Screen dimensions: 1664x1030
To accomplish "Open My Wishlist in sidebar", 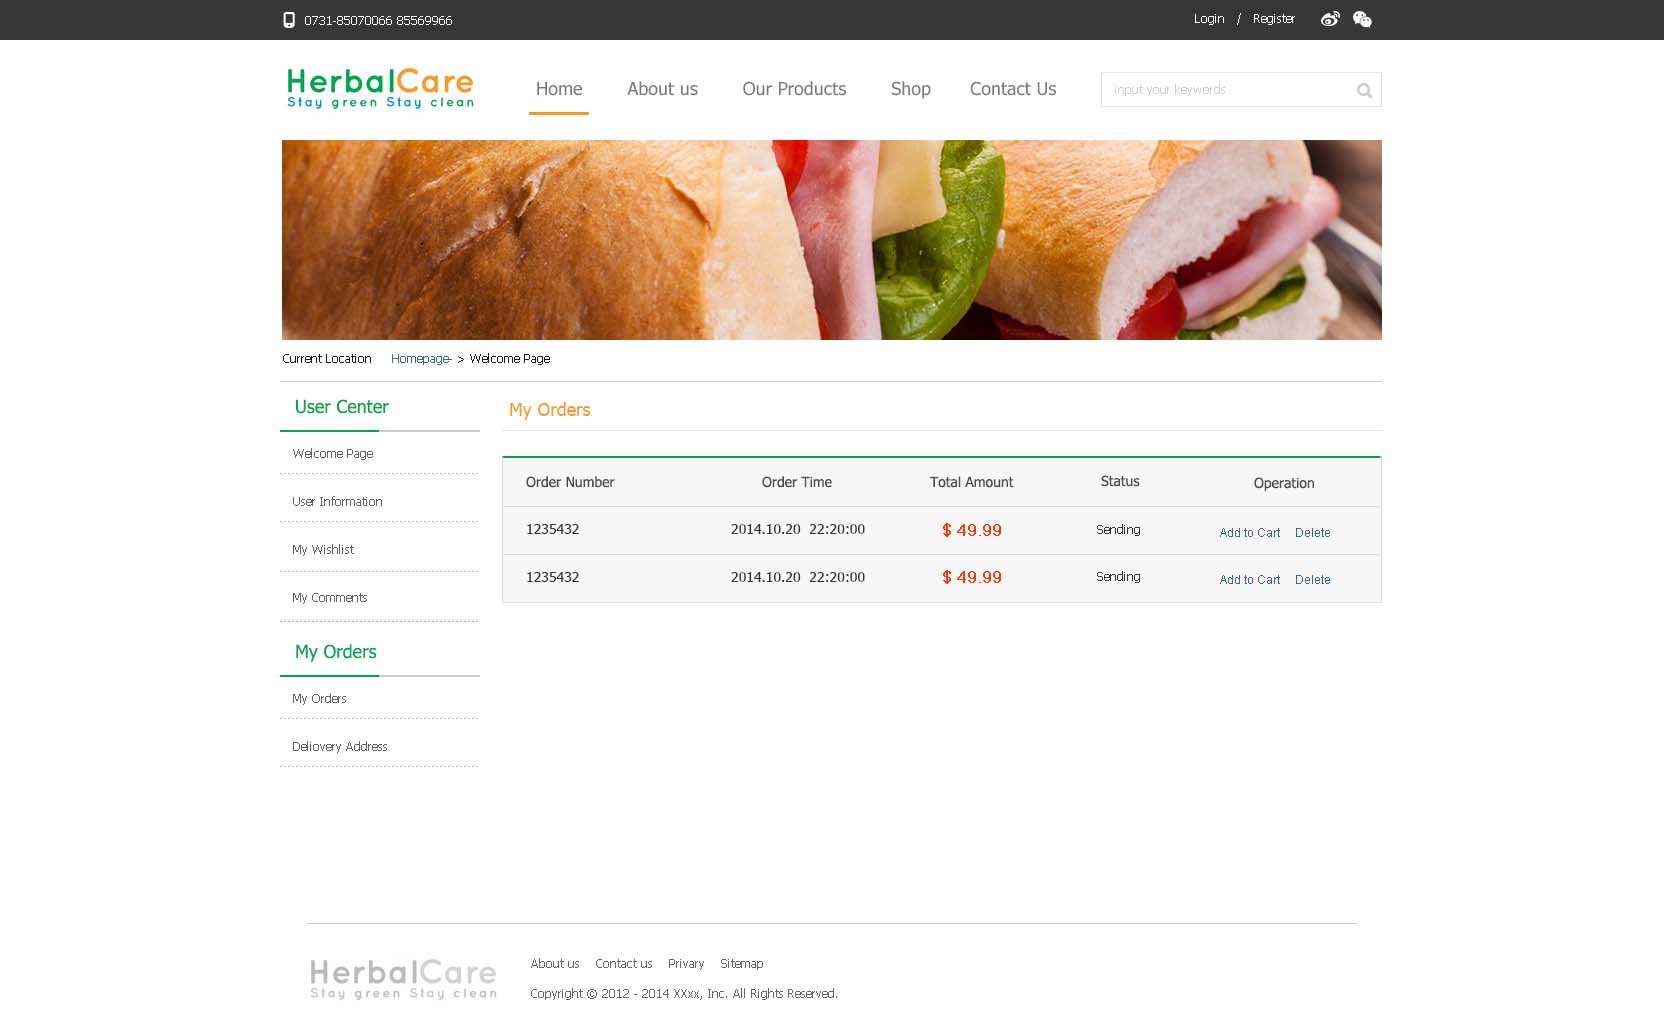I will (323, 550).
